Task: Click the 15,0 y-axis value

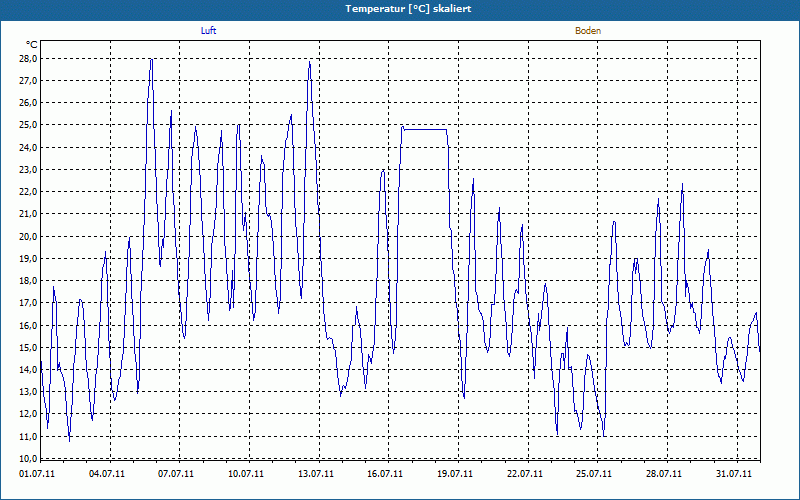Action: coord(28,347)
